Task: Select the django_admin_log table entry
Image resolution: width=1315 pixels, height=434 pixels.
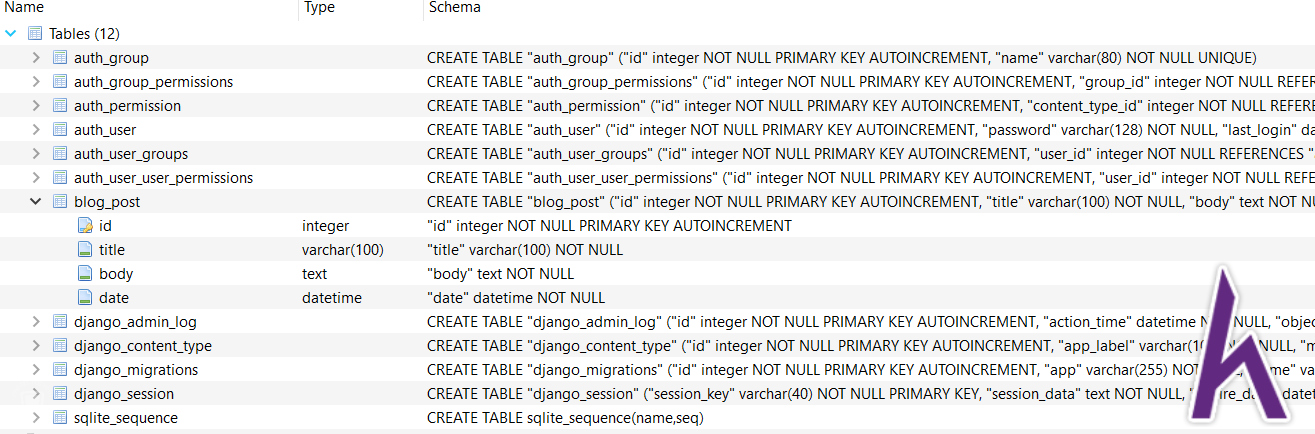Action: click(x=135, y=322)
